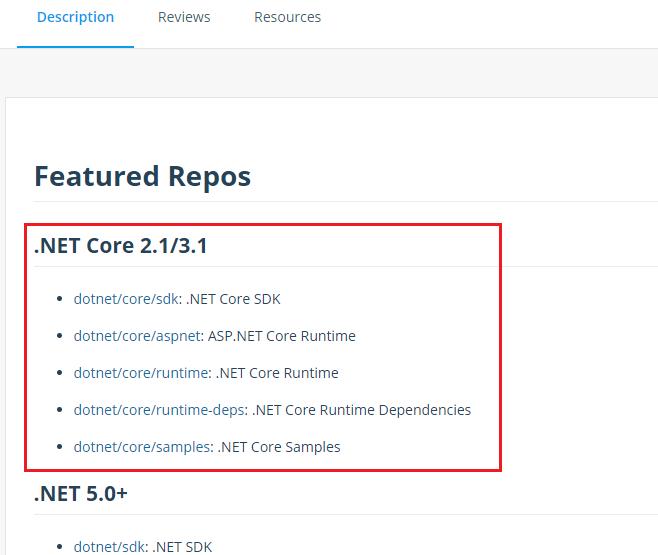Click the .NET Core 2.1/3.1 heading

121,245
